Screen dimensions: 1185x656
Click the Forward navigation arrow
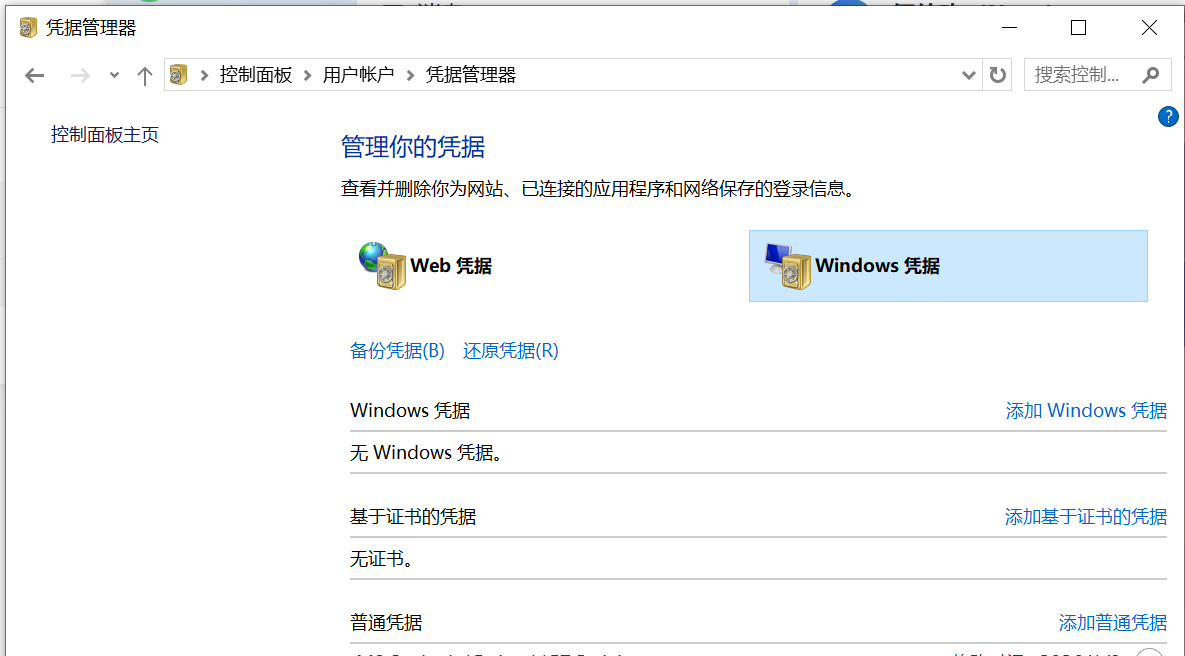click(80, 76)
